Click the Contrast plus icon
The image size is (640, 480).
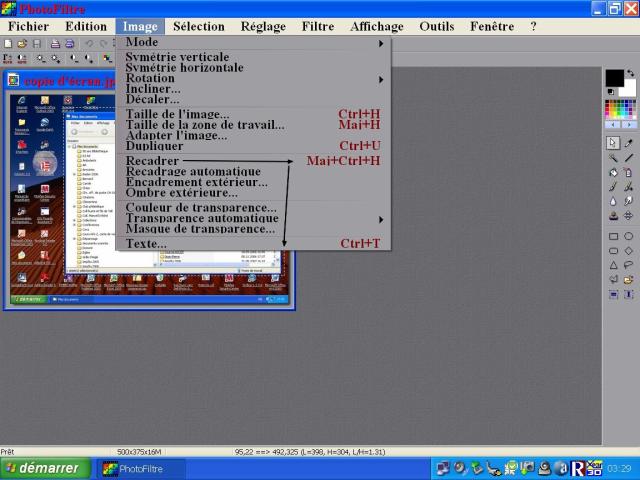[89, 59]
